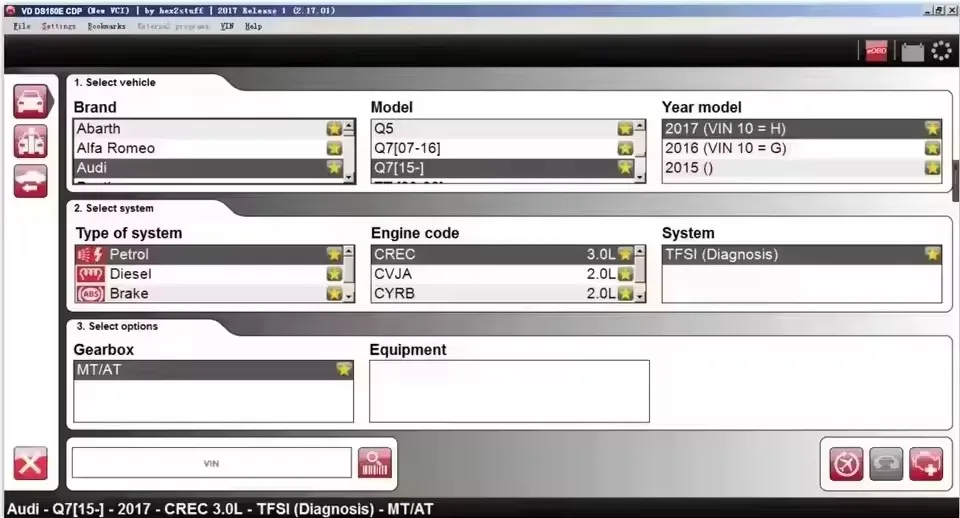Toggle favorite star for Brake system
The image size is (960, 518).
(x=334, y=293)
